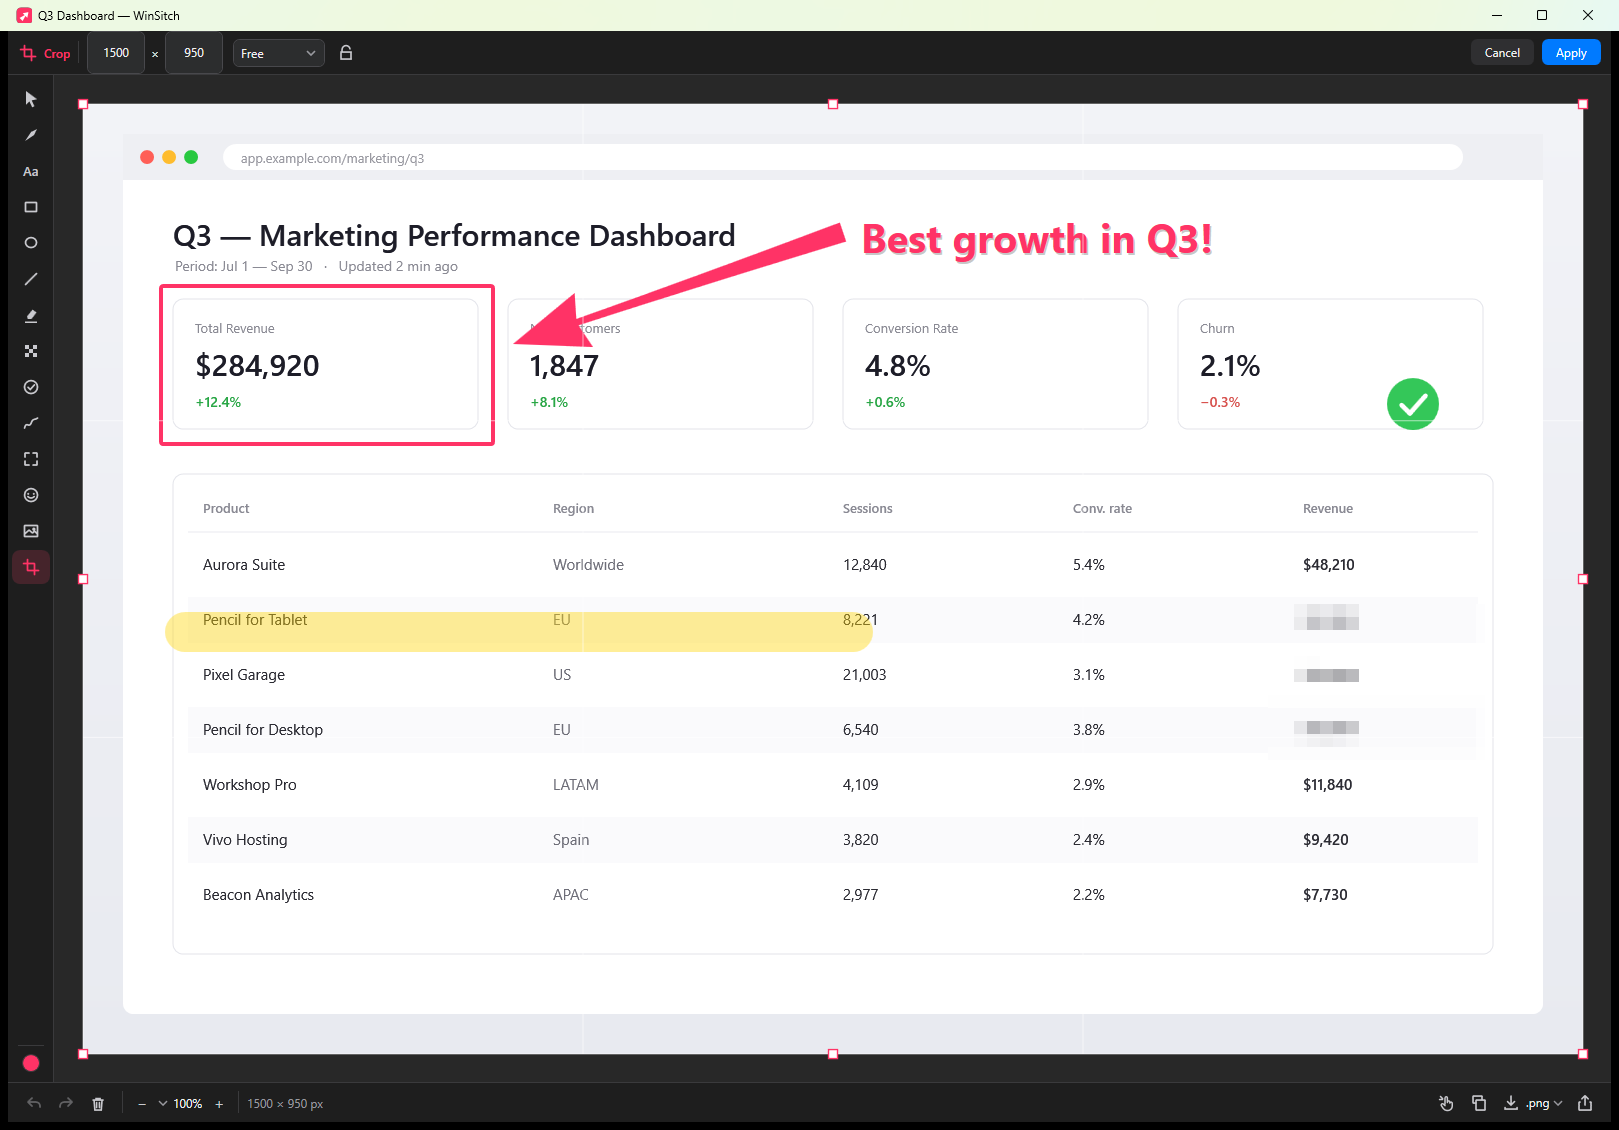Viewport: 1619px width, 1130px height.
Task: Pick the rectangle shape tool
Action: pyautogui.click(x=31, y=207)
